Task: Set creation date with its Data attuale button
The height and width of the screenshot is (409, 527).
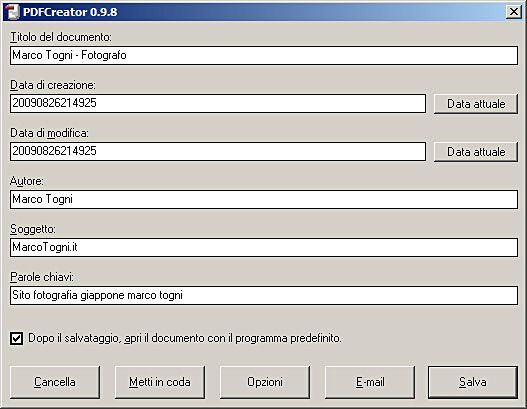Action: coord(476,104)
